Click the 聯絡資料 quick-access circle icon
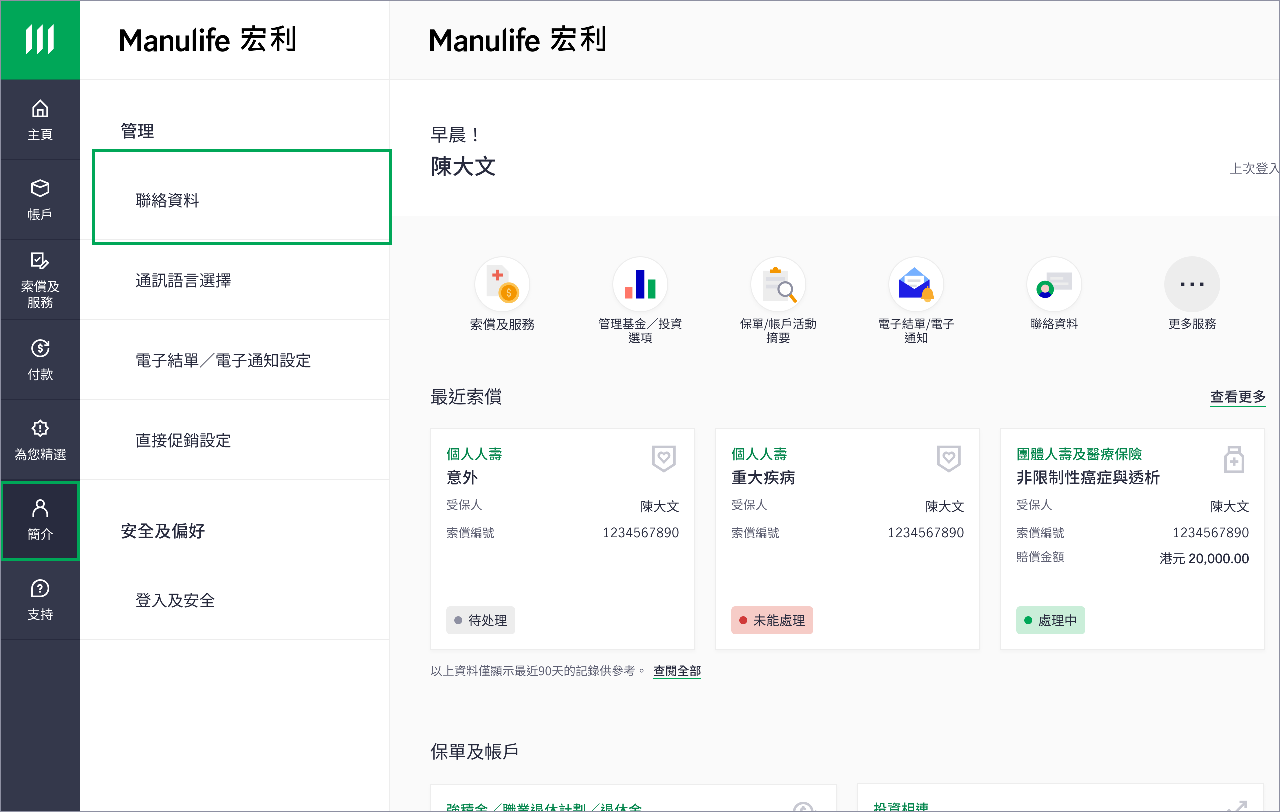1280x812 pixels. tap(1054, 285)
